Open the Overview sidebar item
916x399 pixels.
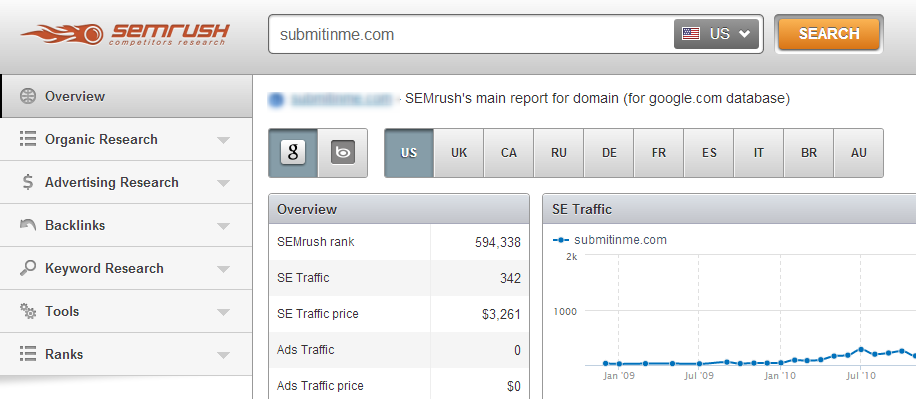coord(126,96)
